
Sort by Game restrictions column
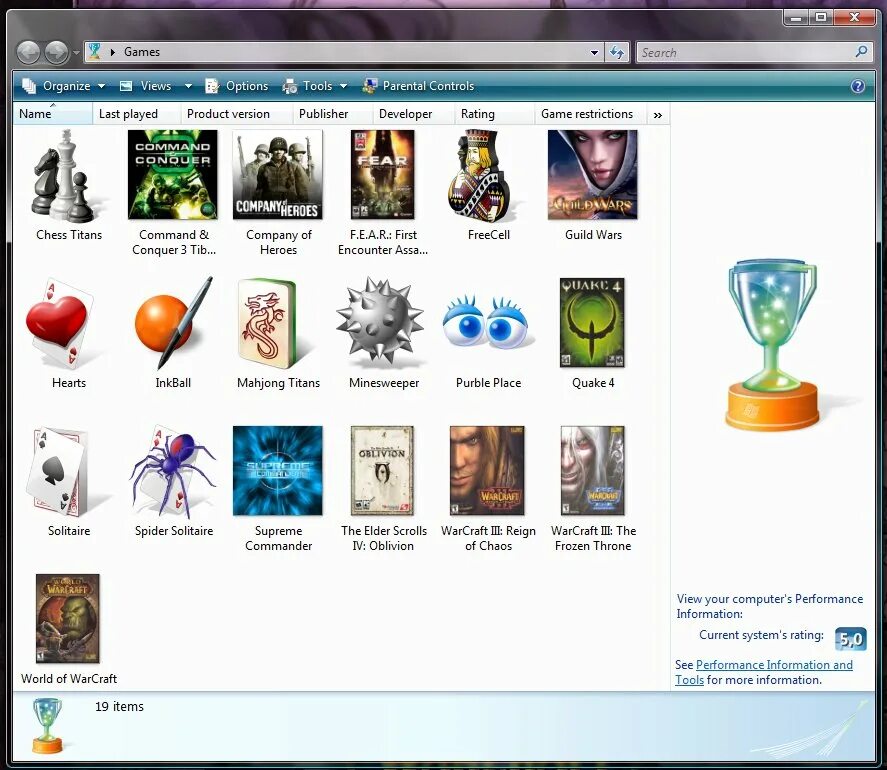pyautogui.click(x=591, y=114)
